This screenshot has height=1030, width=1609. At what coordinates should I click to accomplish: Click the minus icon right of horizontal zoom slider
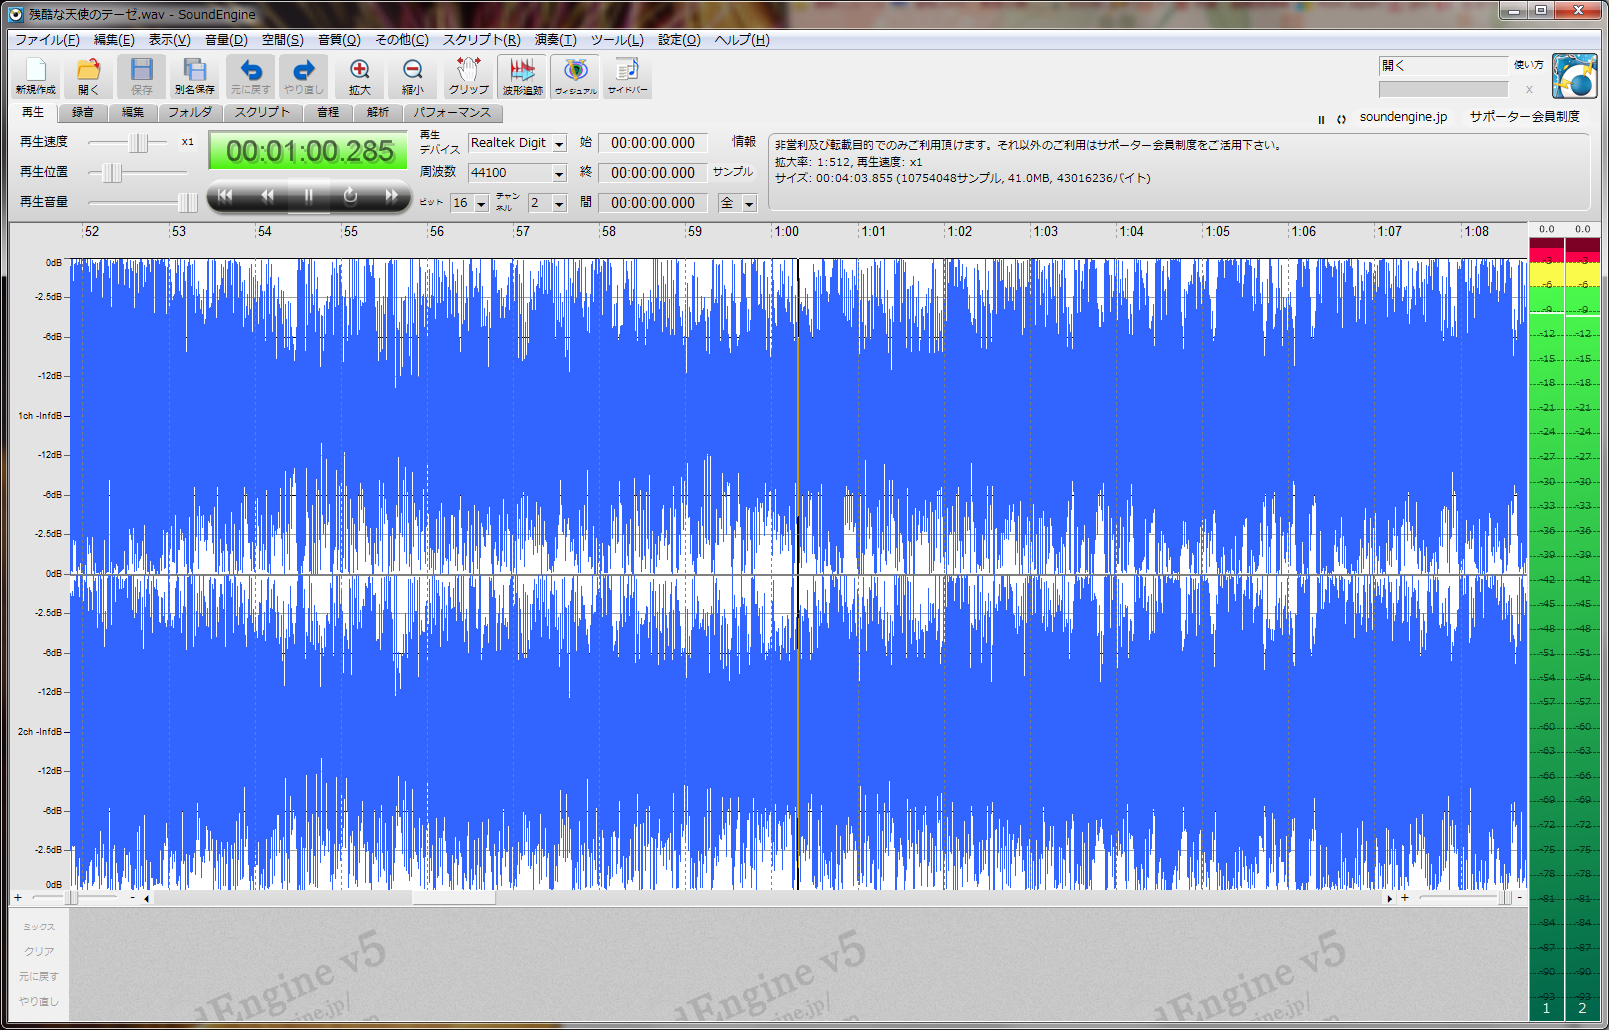(x=132, y=898)
